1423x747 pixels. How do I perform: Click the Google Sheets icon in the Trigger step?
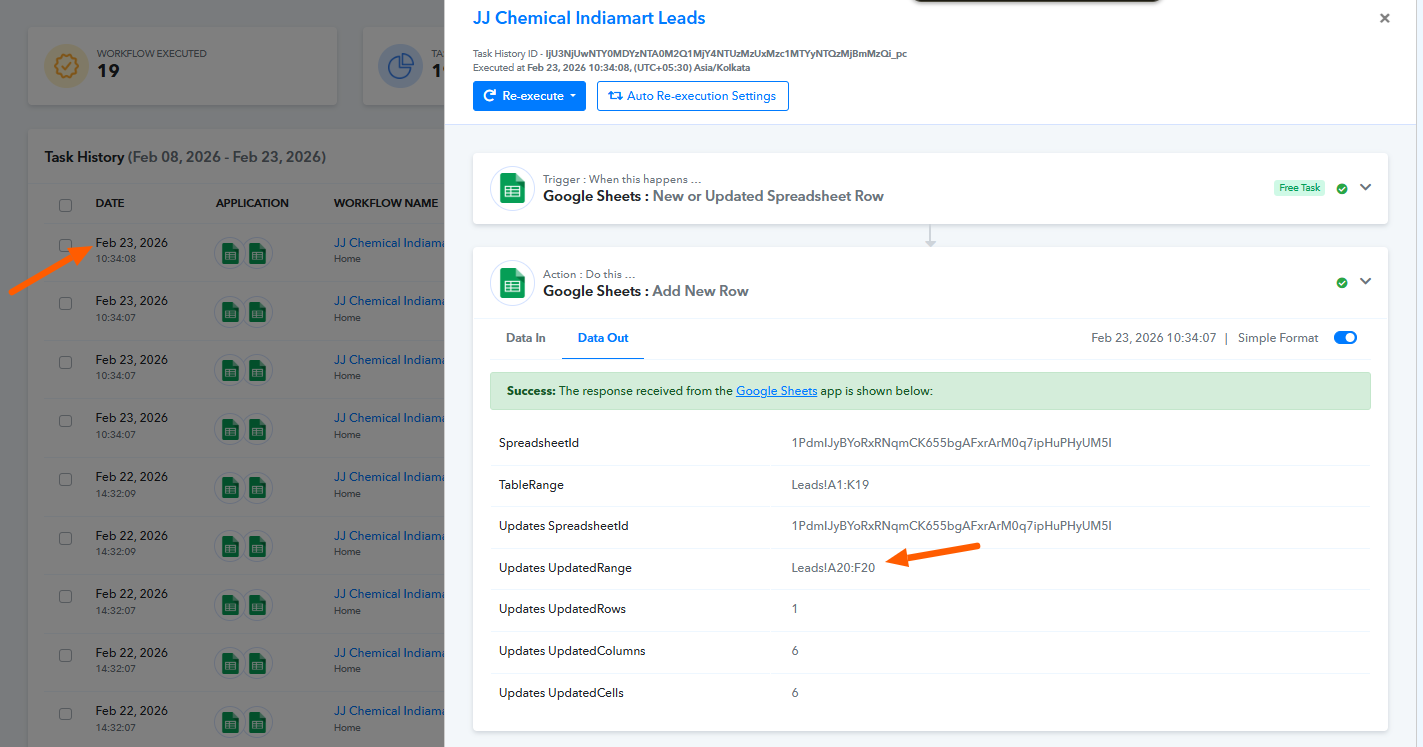pos(512,188)
